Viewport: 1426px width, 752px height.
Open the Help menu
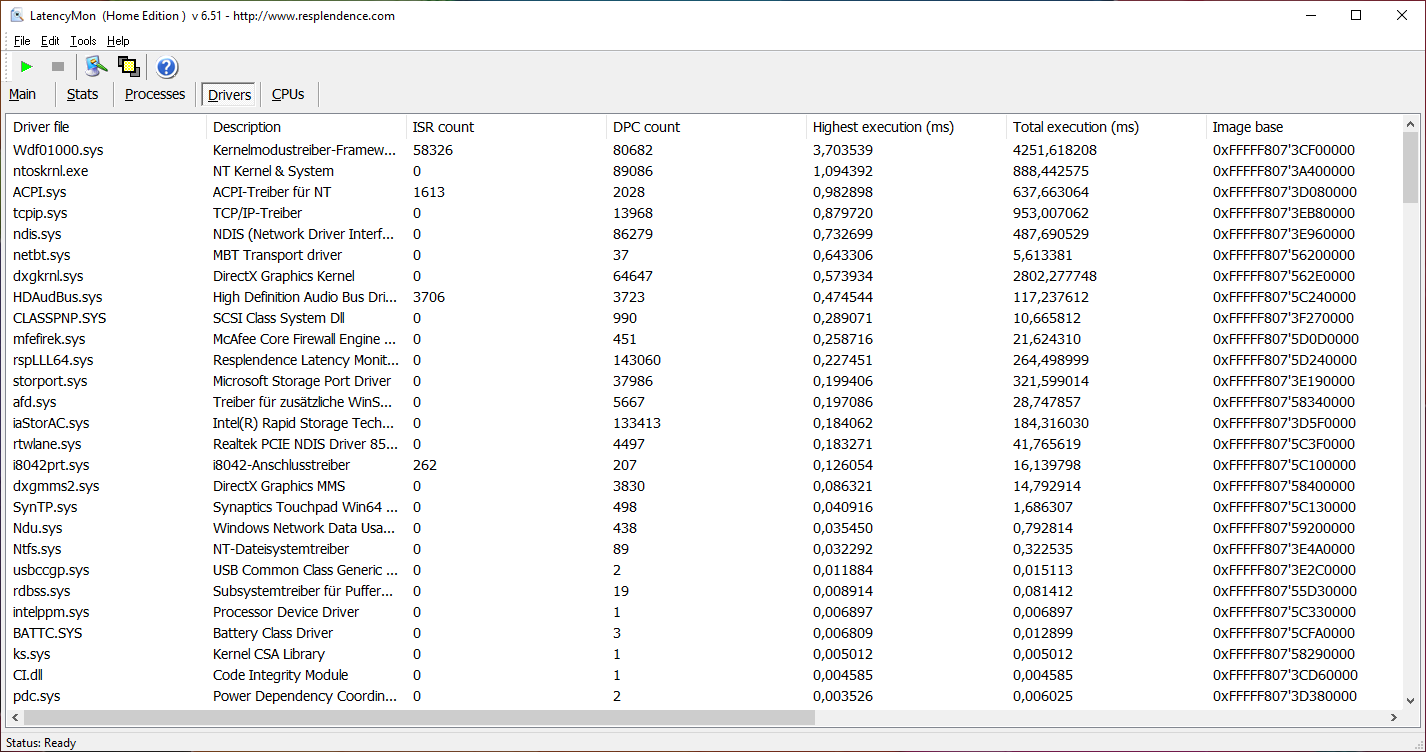click(118, 41)
